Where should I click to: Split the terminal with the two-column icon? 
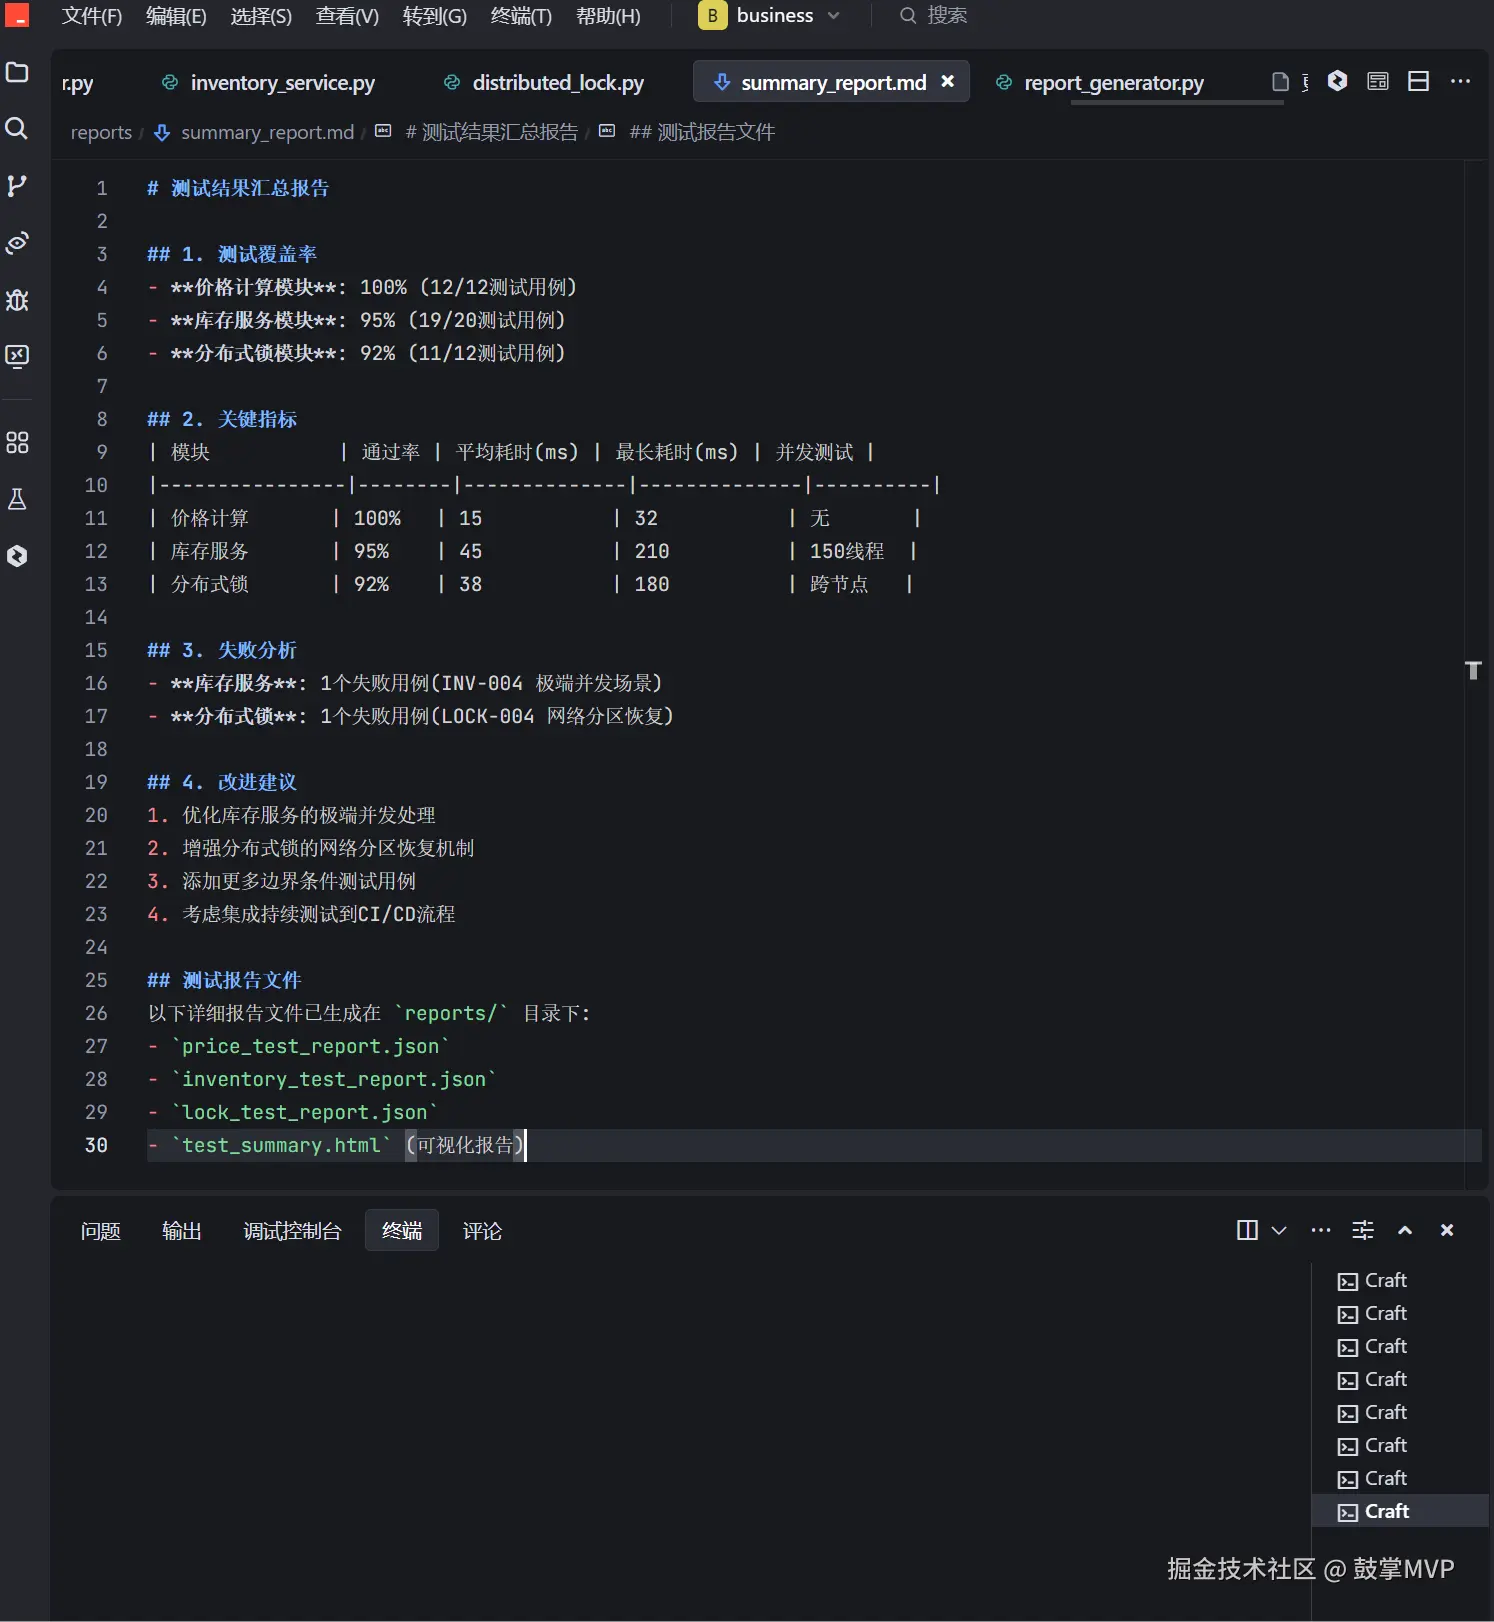pyautogui.click(x=1247, y=1230)
